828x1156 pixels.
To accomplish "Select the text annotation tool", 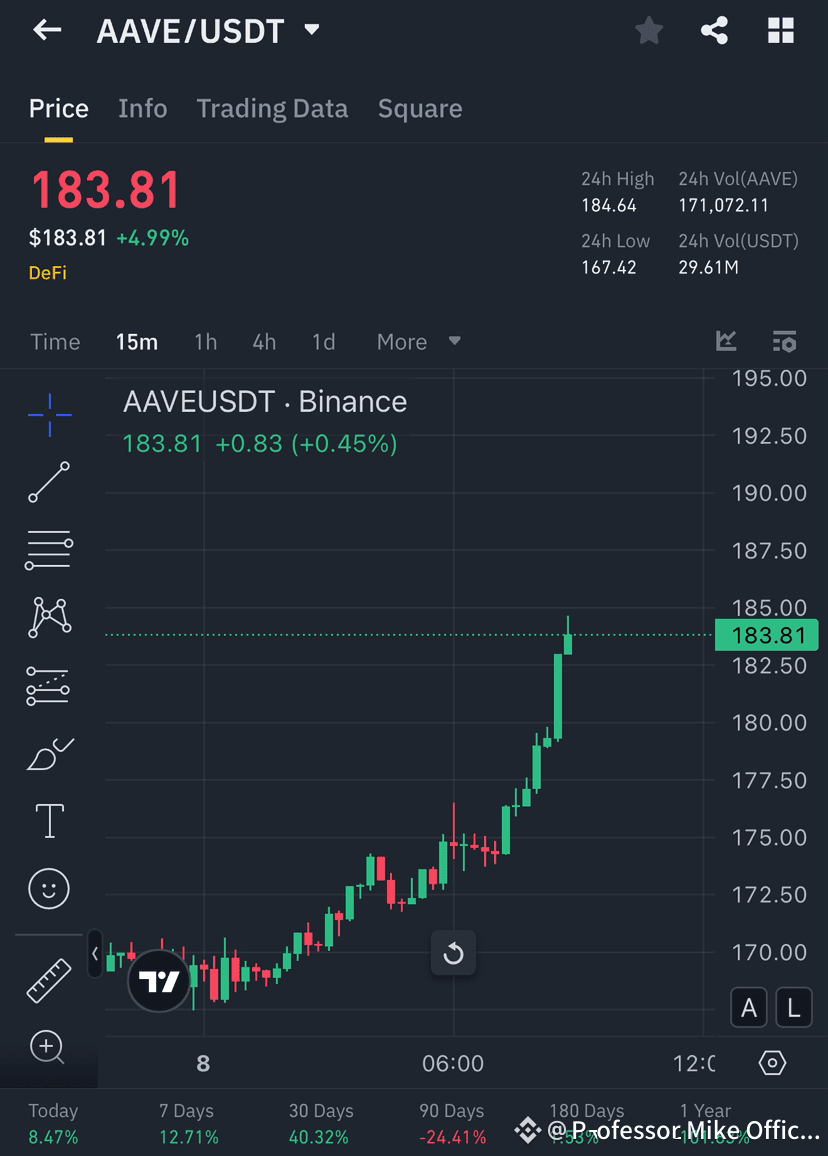I will (48, 820).
